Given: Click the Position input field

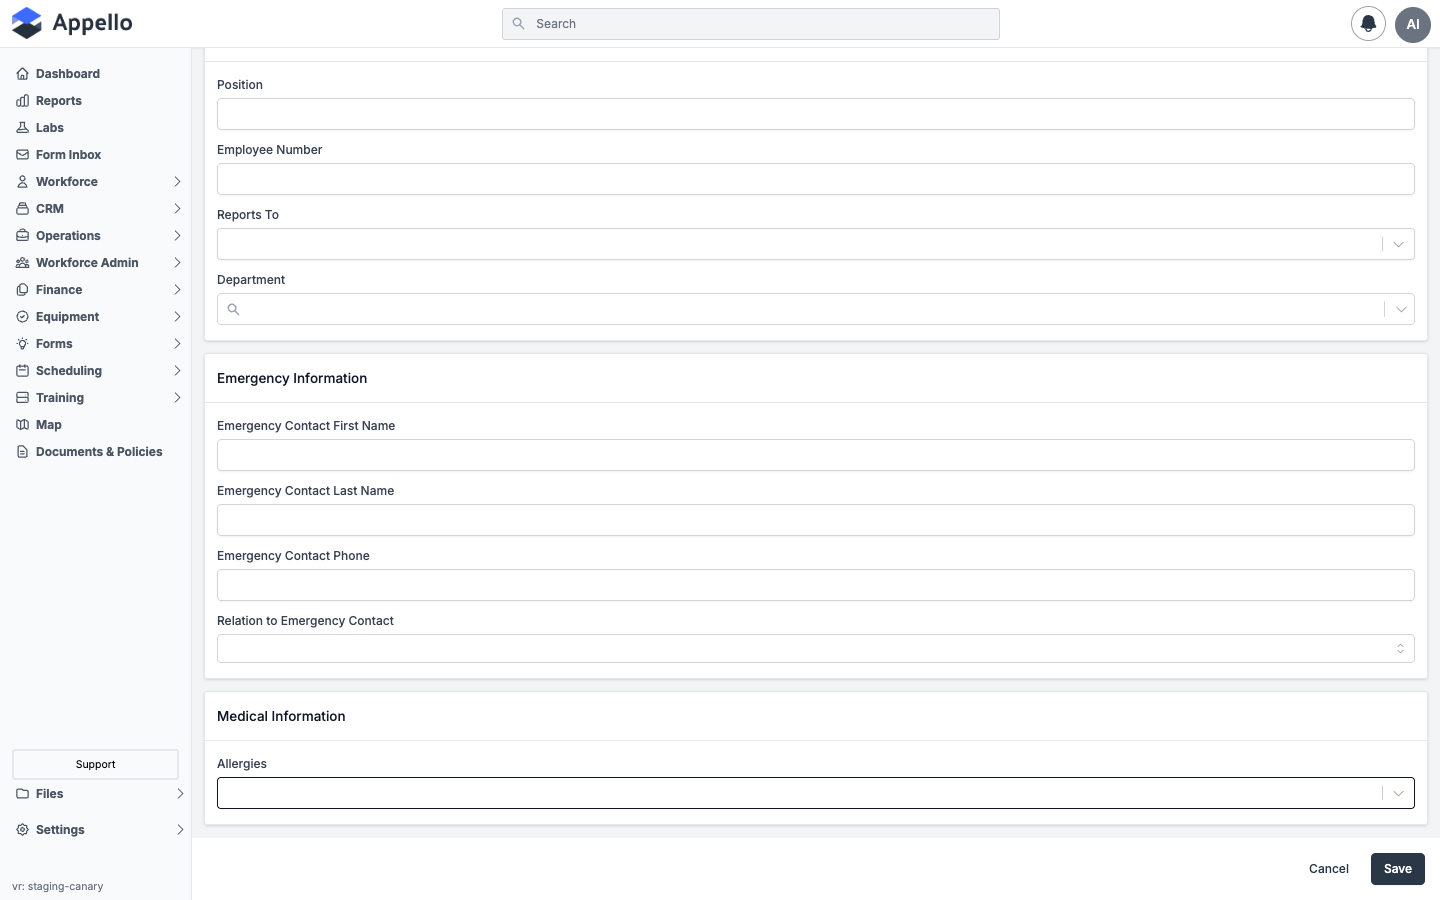Looking at the screenshot, I should tap(816, 114).
